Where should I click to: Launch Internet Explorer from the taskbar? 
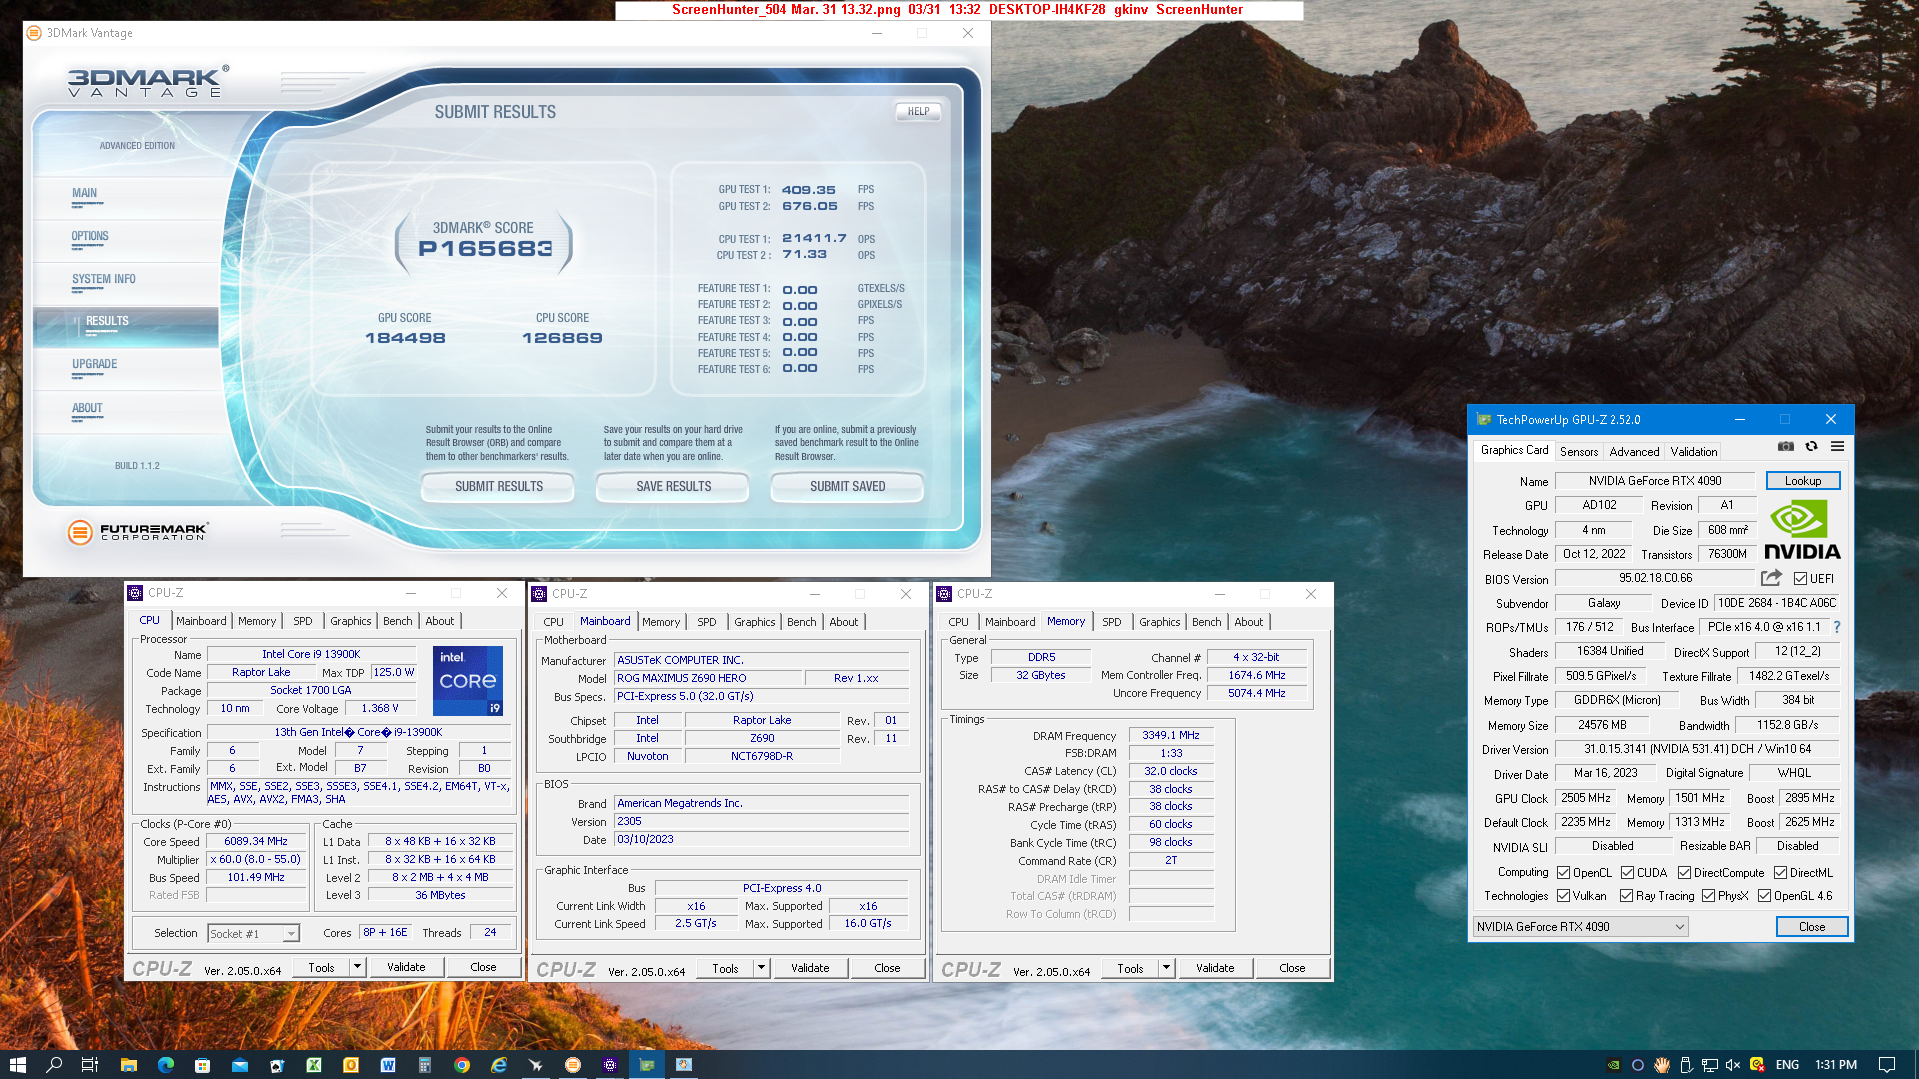[x=499, y=1065]
